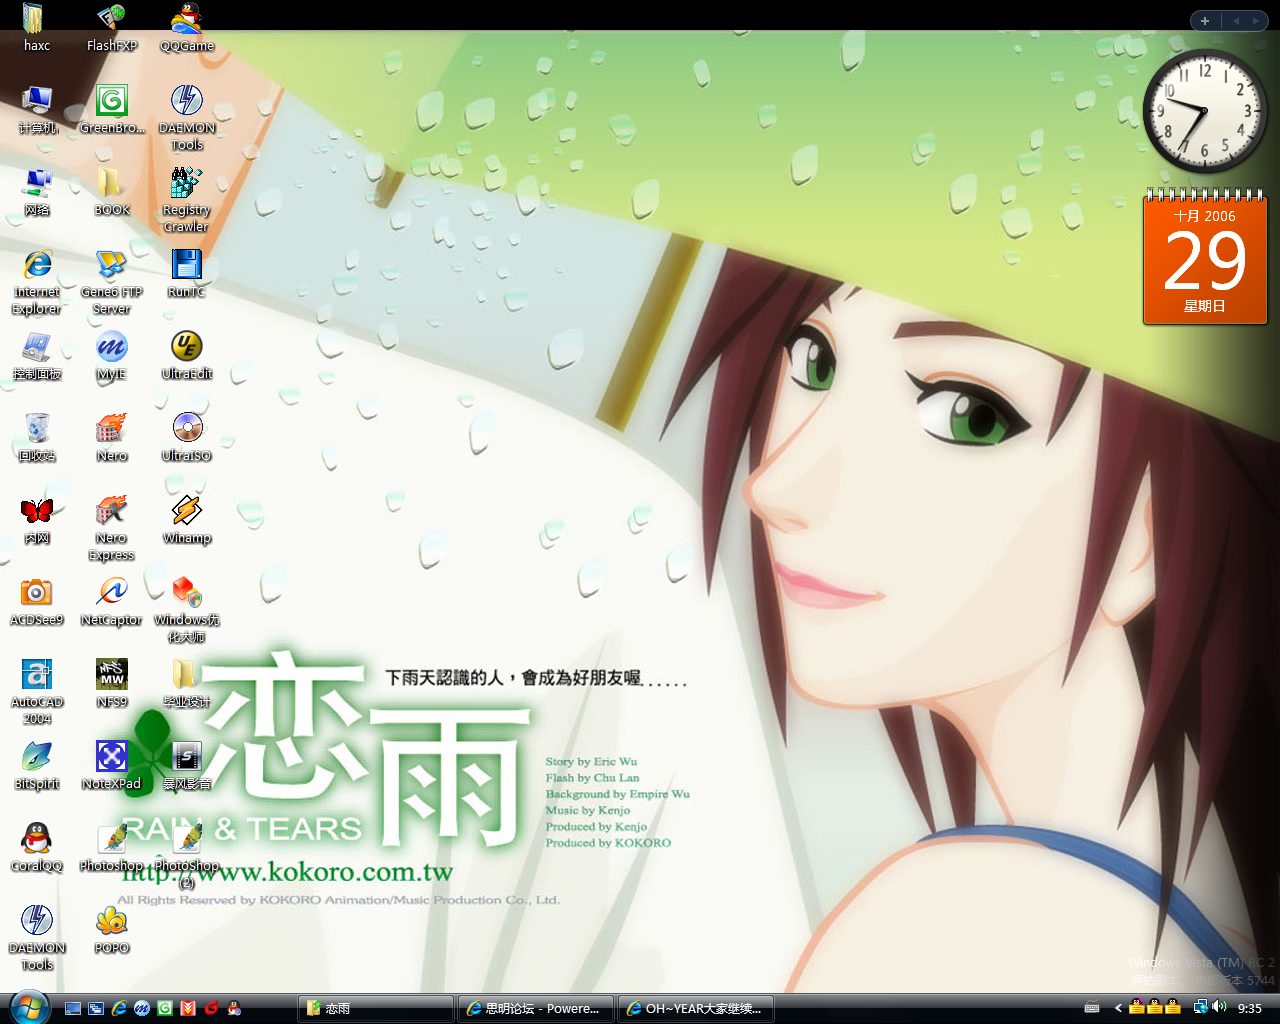Launch Gene6 FTP Server shortcut
Image resolution: width=1280 pixels, height=1024 pixels.
111,282
